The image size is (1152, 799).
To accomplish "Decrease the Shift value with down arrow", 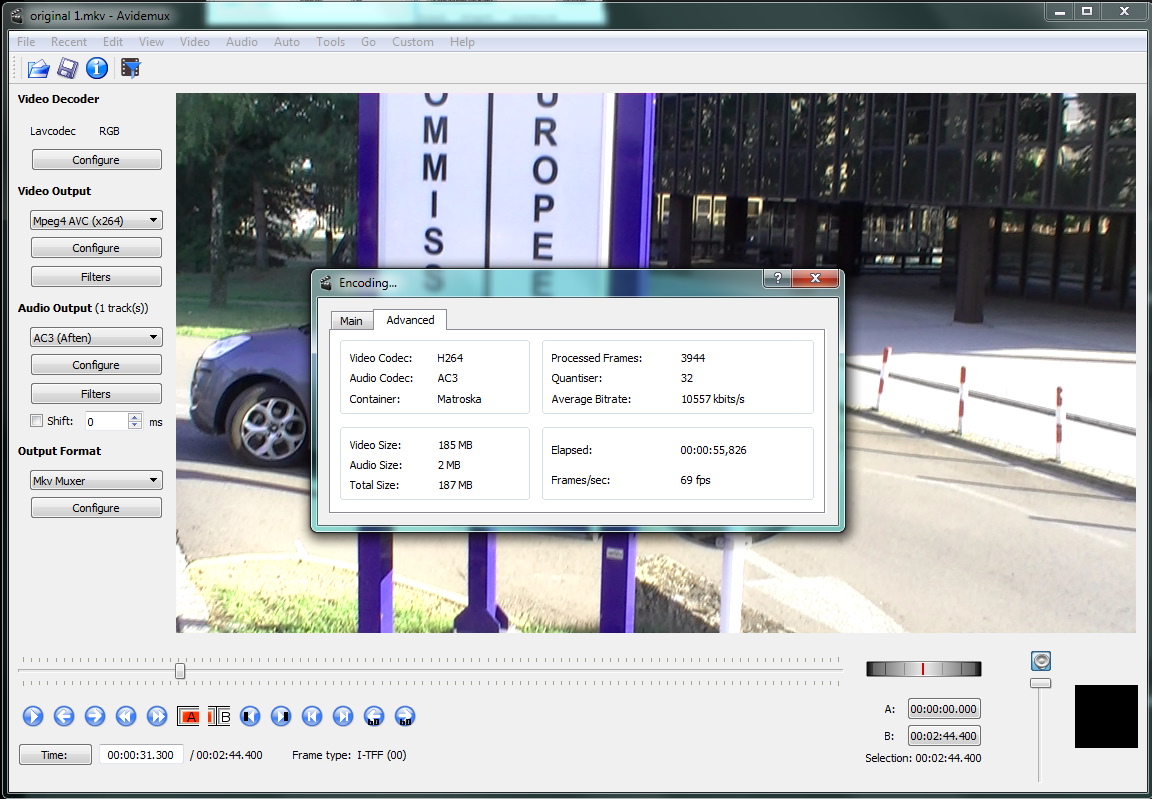I will pyautogui.click(x=134, y=425).
